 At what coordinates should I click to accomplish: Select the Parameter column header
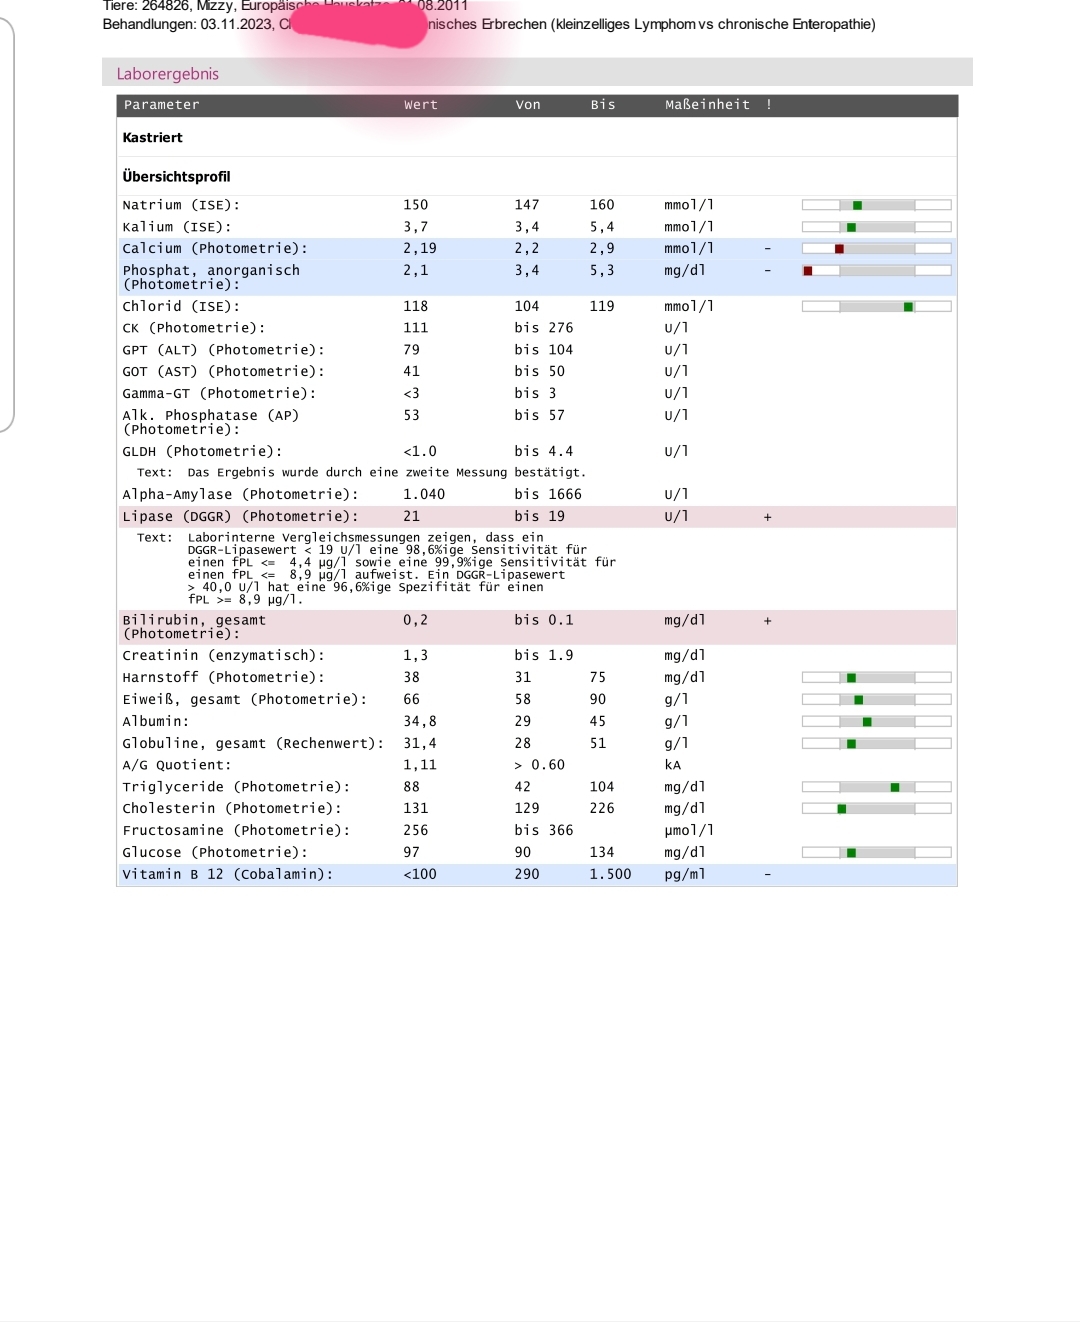pos(161,105)
